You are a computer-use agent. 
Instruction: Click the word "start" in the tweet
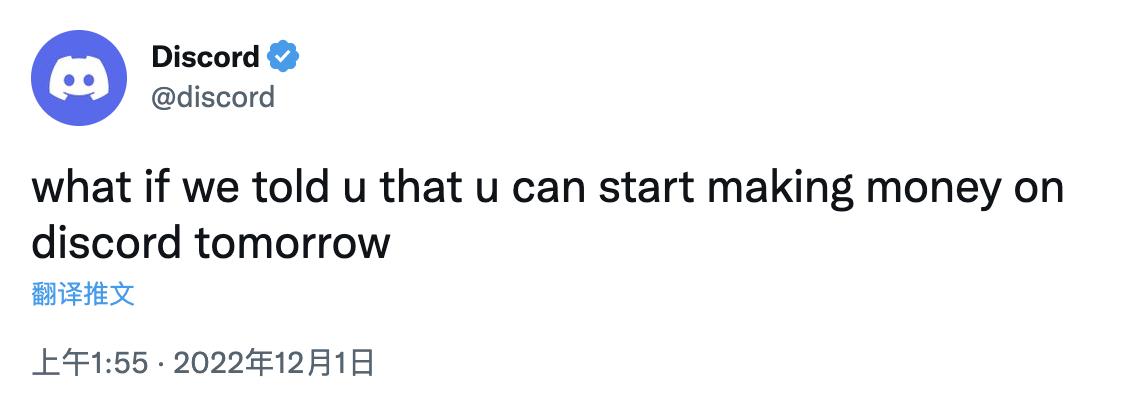pyautogui.click(x=637, y=190)
